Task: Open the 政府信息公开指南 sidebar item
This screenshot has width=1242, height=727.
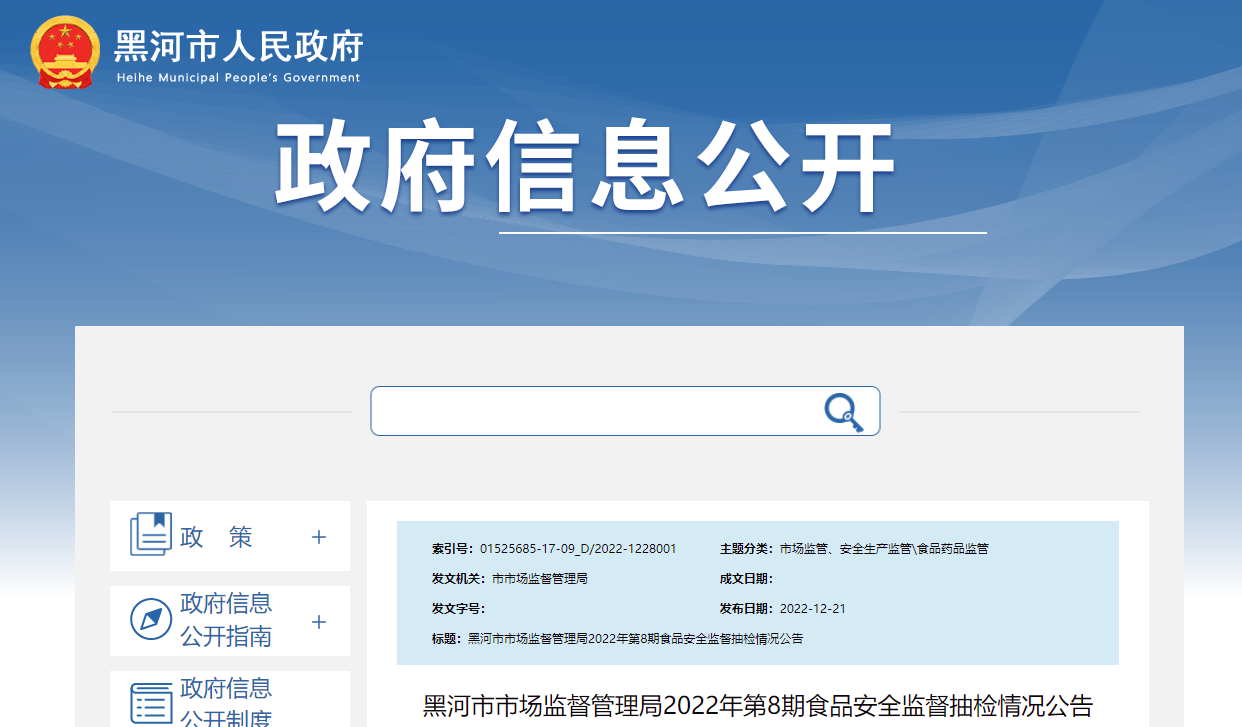Action: (230, 621)
